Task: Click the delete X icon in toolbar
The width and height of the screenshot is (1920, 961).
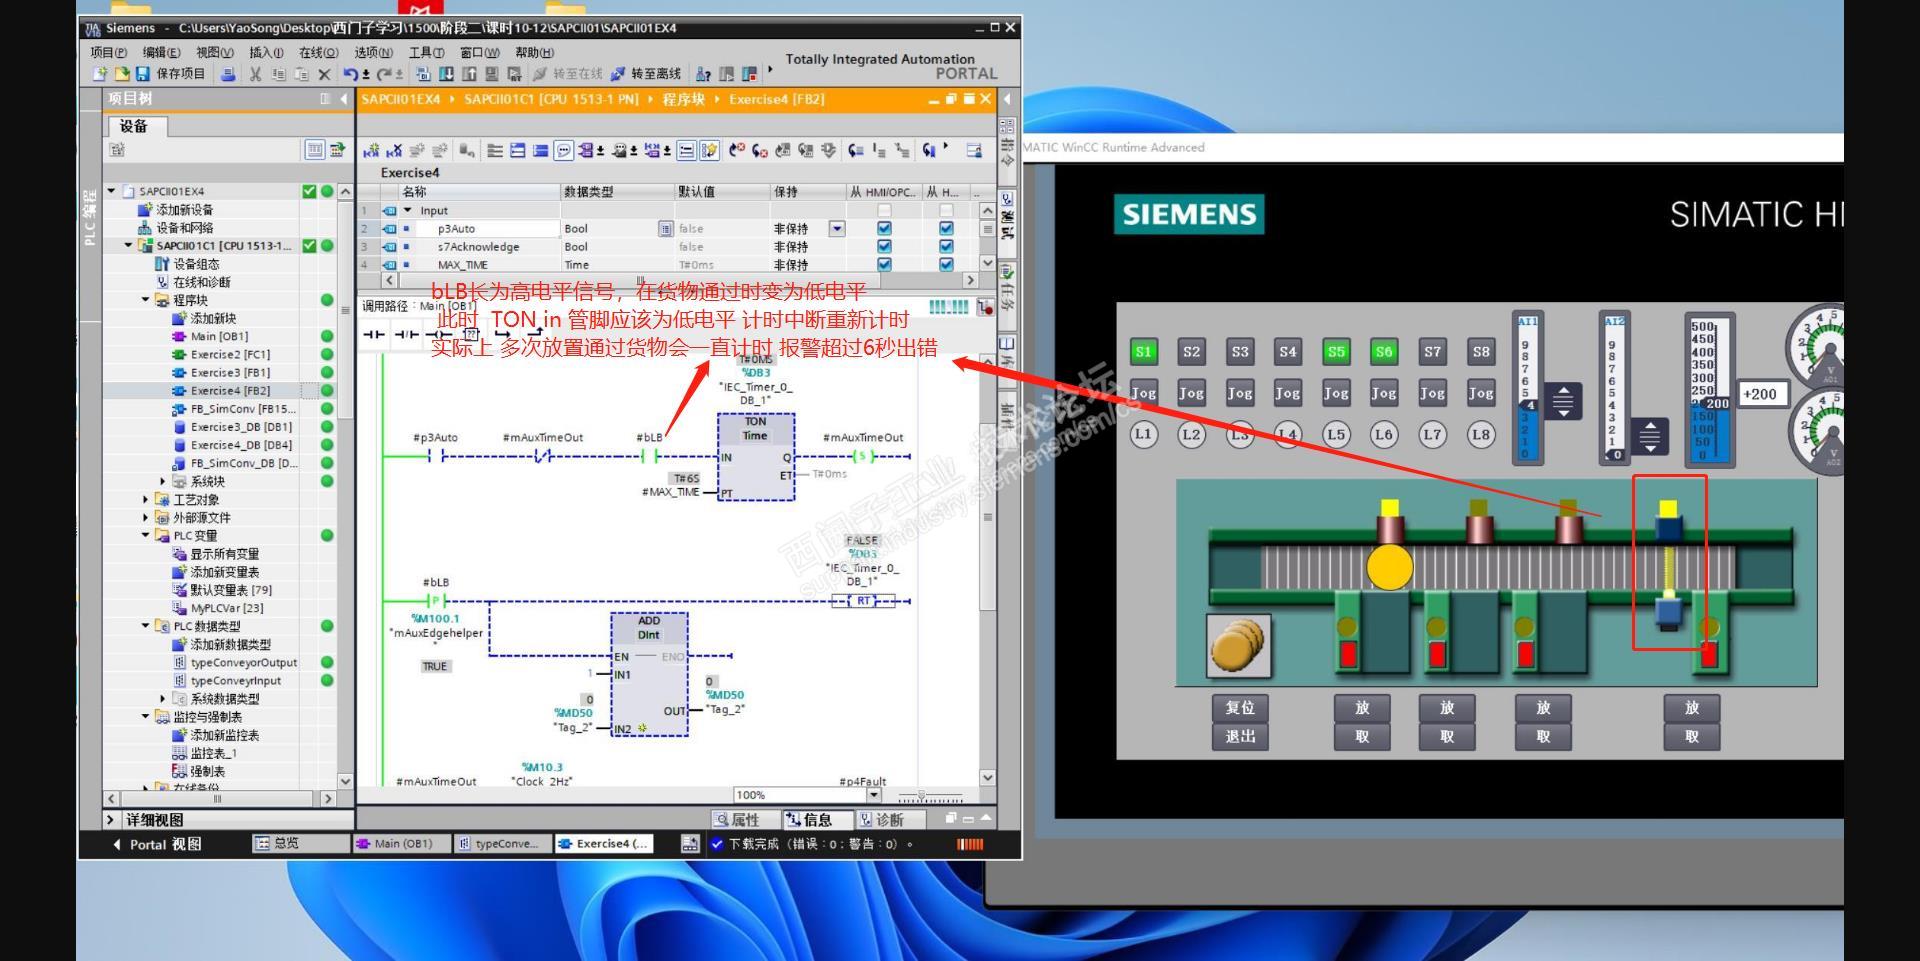Action: click(324, 74)
